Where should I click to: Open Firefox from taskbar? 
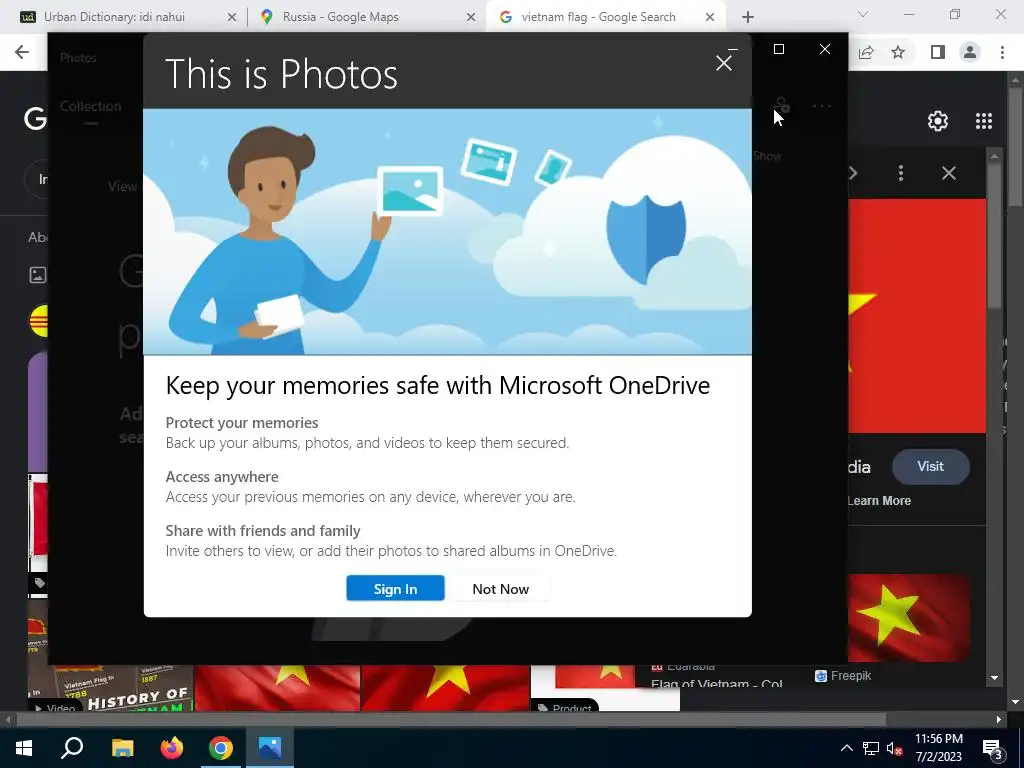[x=172, y=748]
